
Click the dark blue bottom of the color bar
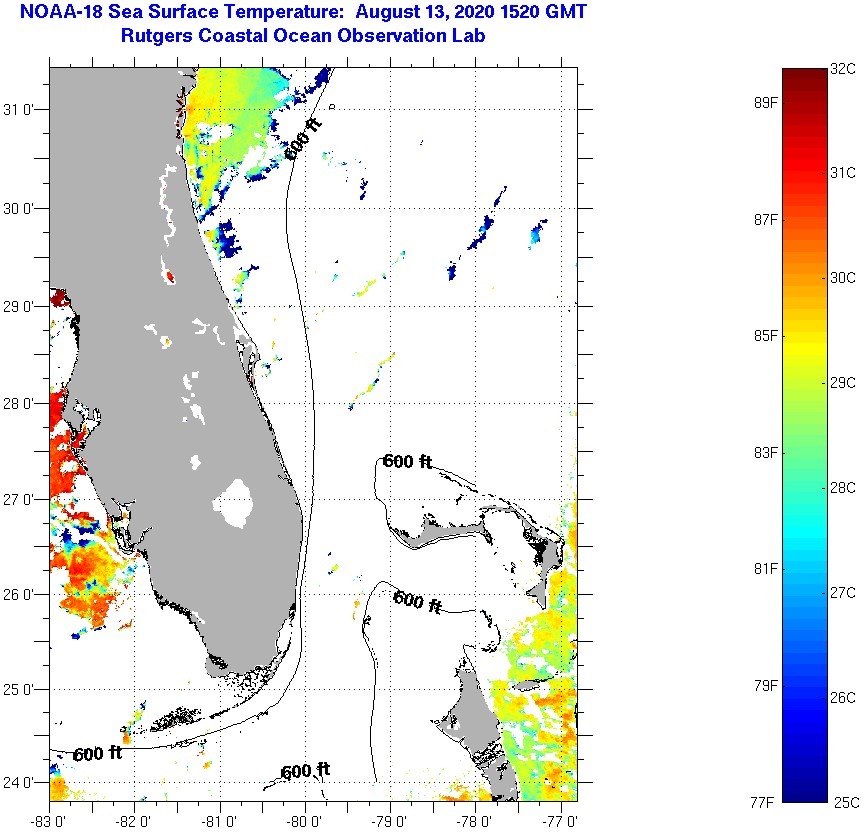pyautogui.click(x=803, y=793)
